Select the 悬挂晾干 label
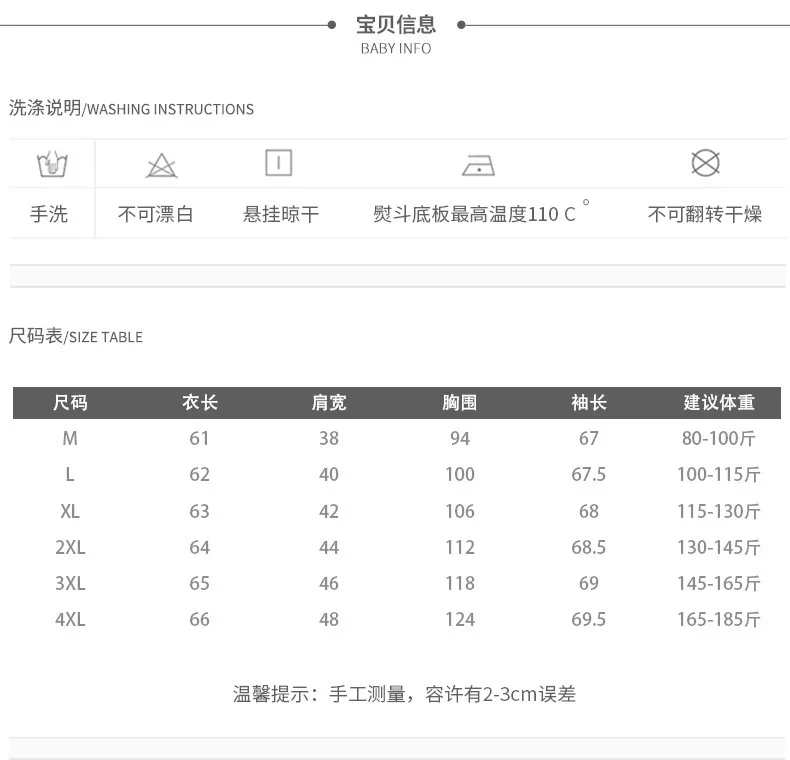790x760 pixels. pos(281,214)
